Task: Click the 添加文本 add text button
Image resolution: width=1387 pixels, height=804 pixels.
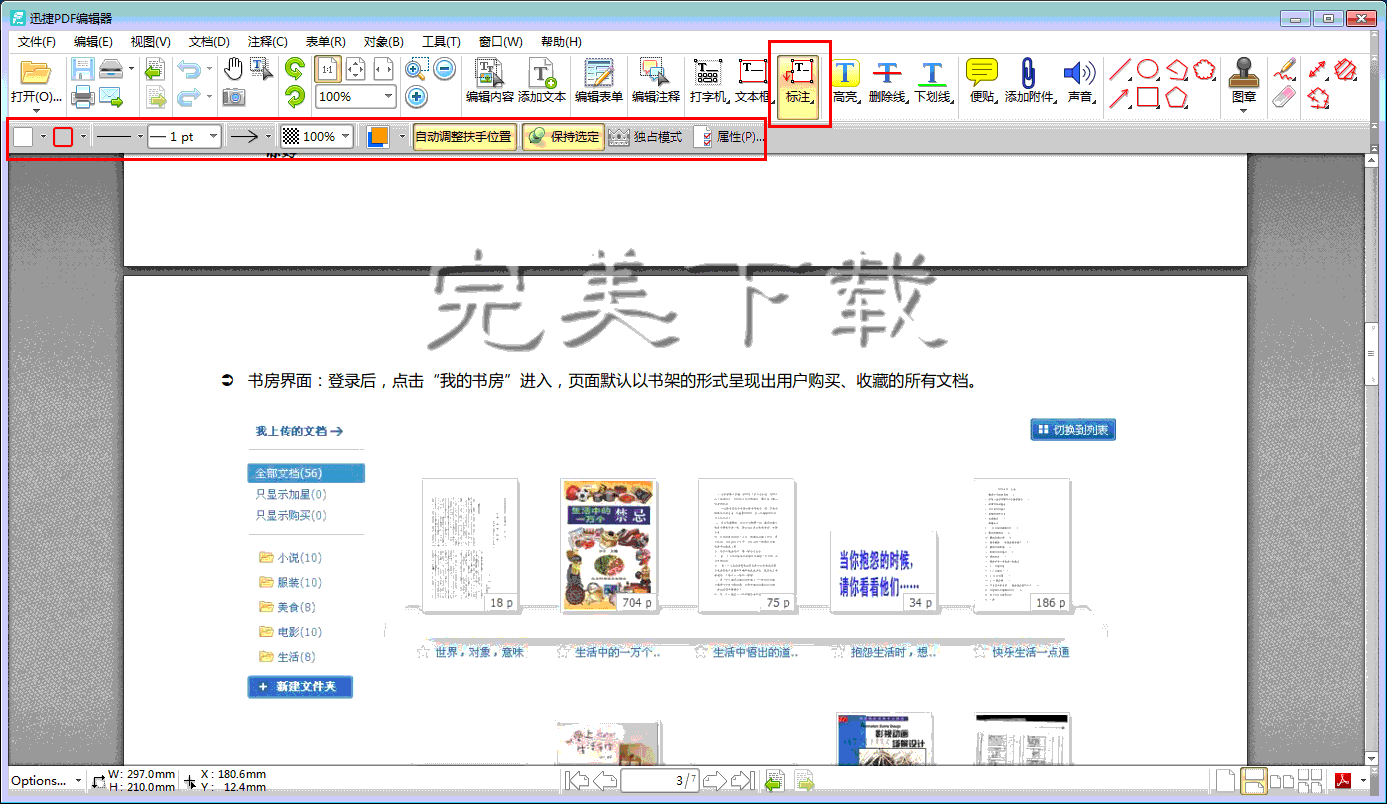Action: (x=542, y=82)
